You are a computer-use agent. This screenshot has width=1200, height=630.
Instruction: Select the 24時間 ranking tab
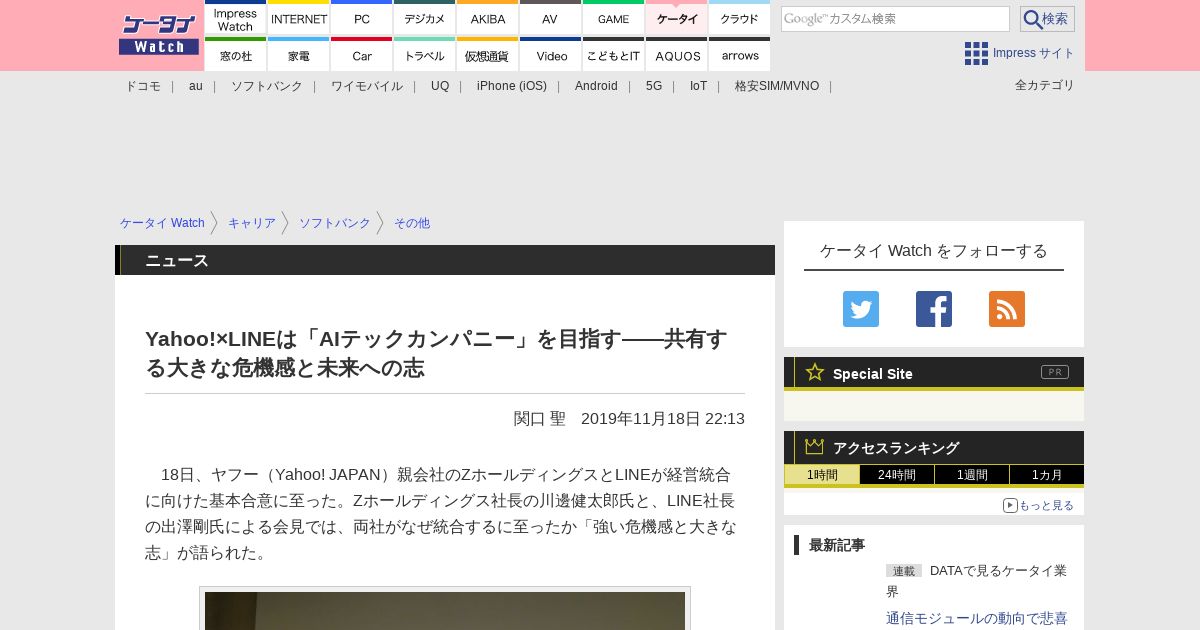[x=897, y=475]
